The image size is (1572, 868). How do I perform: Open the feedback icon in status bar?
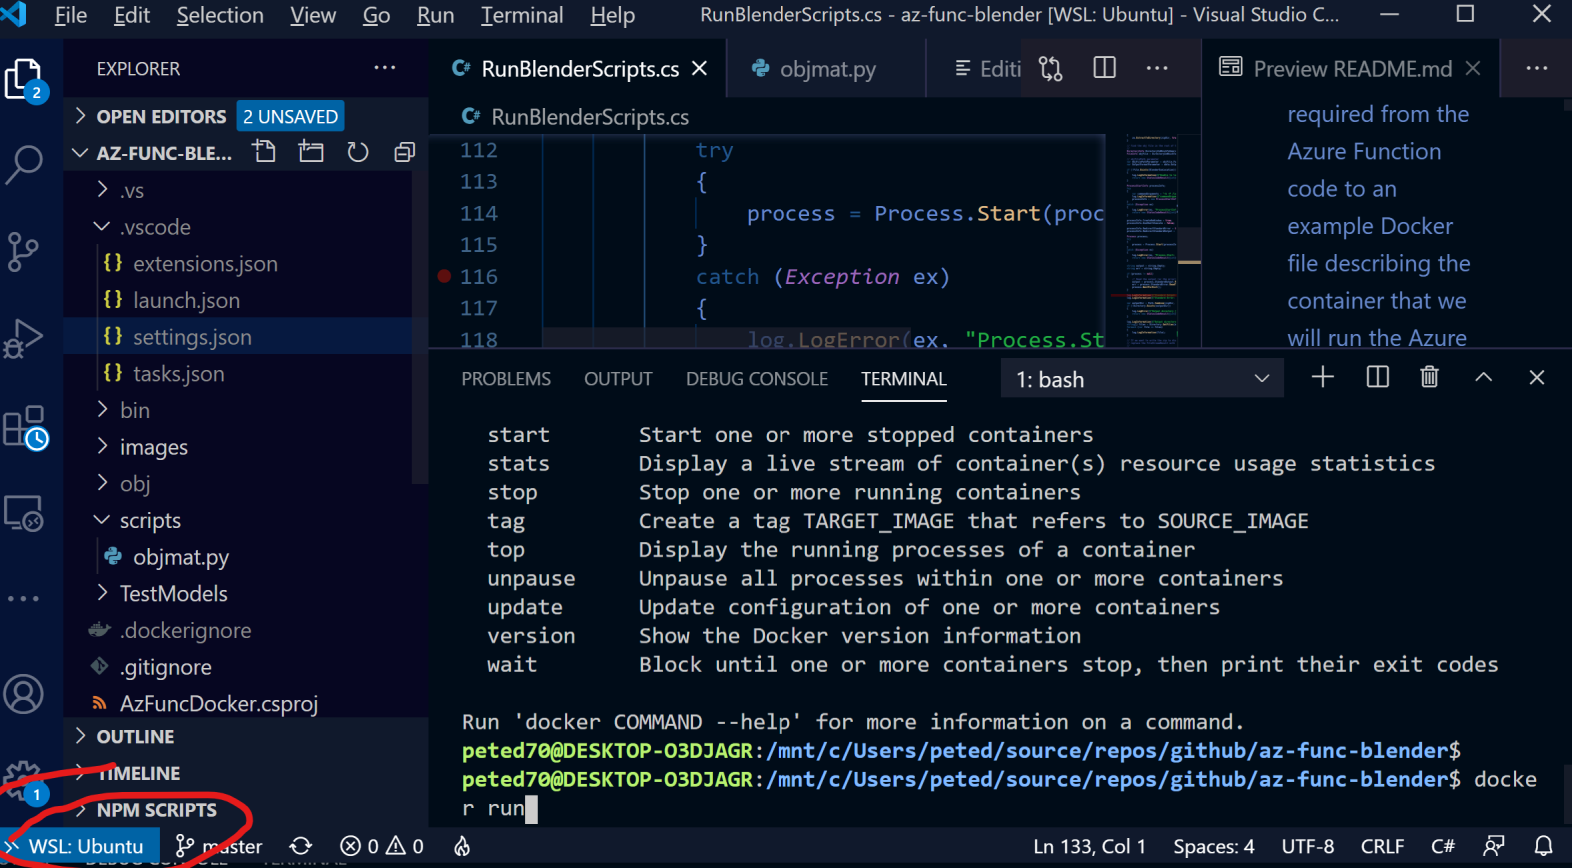[x=1494, y=847]
